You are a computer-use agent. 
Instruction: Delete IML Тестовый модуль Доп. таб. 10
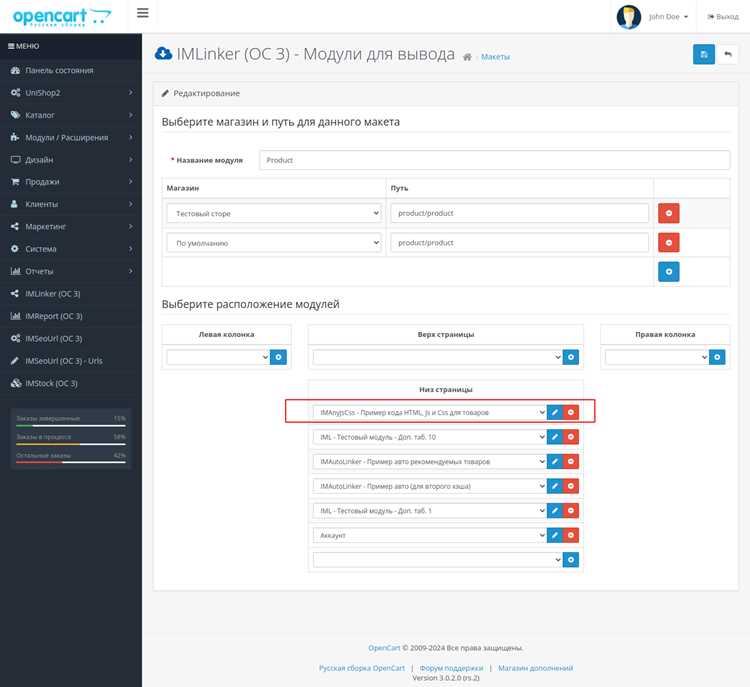click(x=571, y=437)
